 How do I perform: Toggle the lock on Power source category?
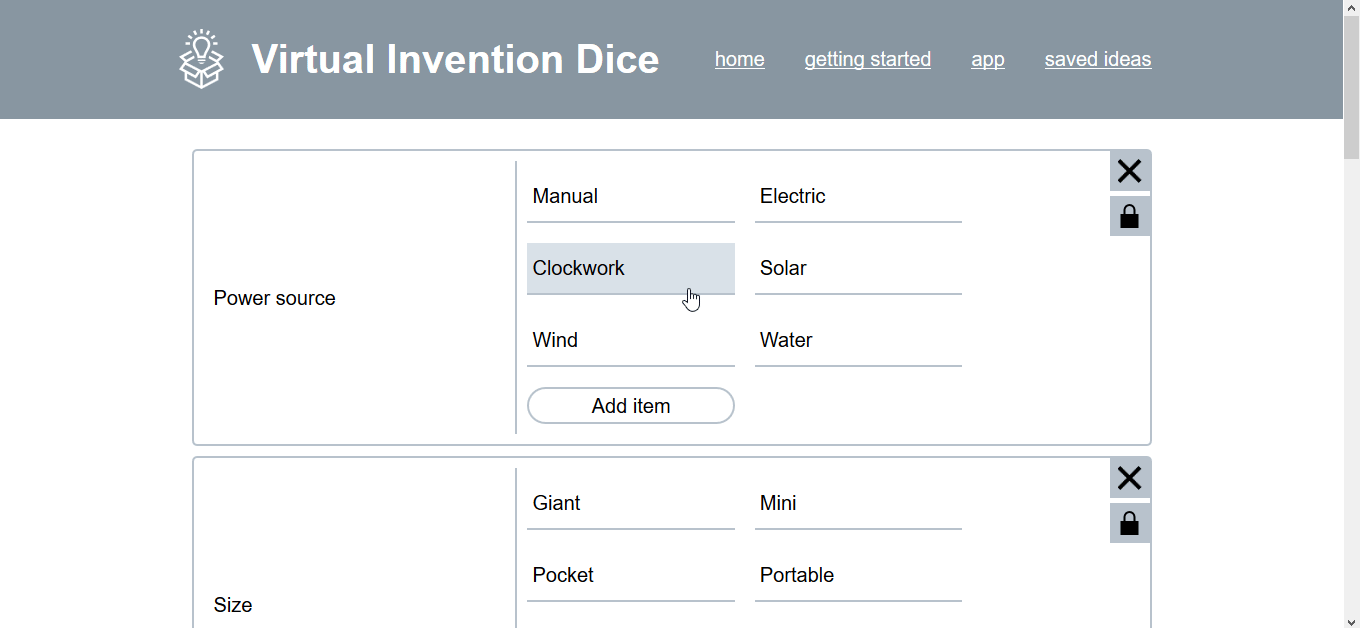click(1129, 216)
